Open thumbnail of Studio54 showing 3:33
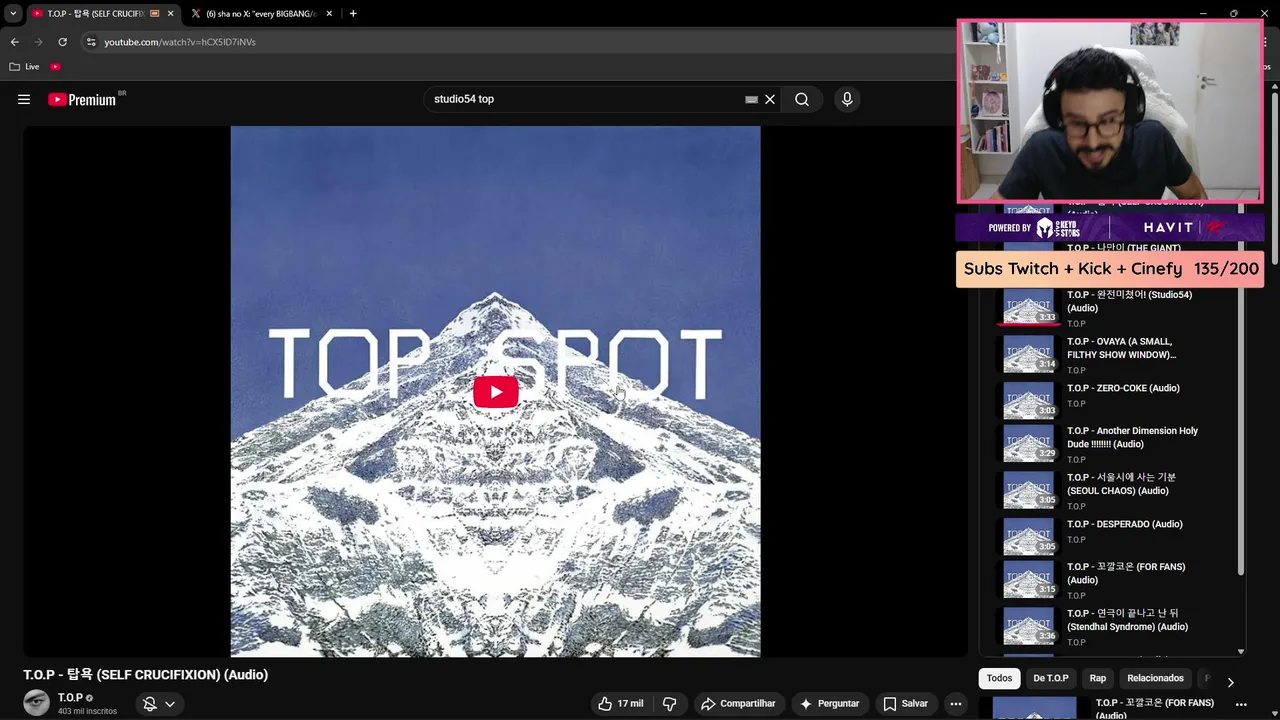Image resolution: width=1280 pixels, height=720 pixels. click(x=1029, y=307)
